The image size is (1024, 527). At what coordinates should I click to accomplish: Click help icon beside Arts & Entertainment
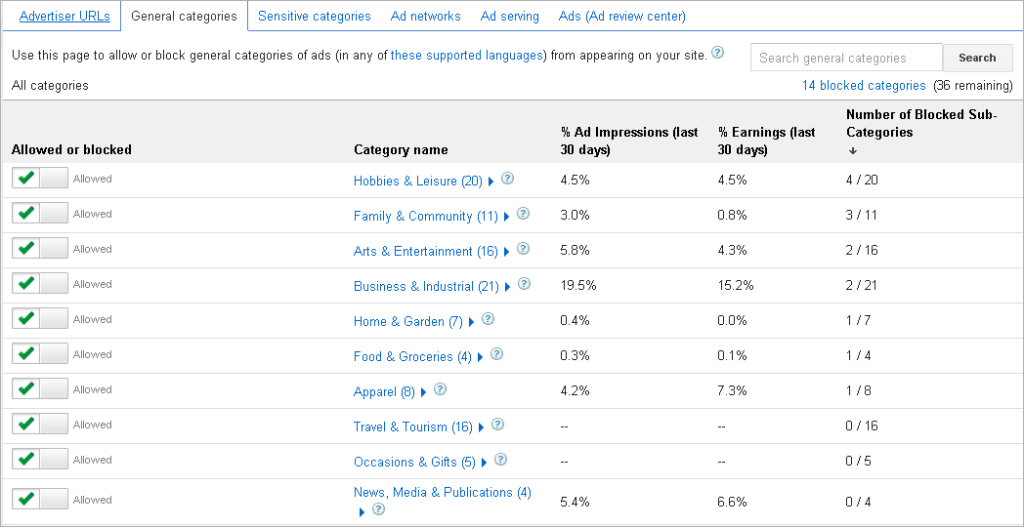tap(522, 249)
